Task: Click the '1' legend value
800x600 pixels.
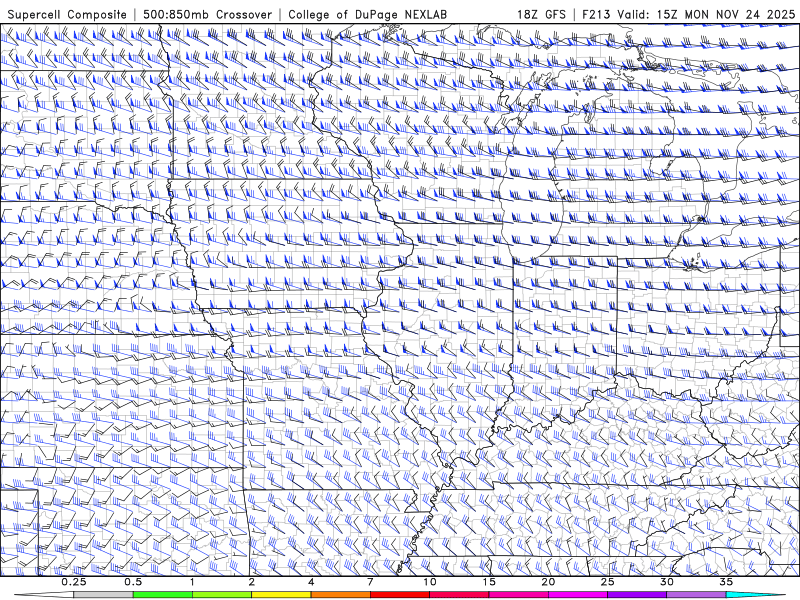Action: pos(192,582)
